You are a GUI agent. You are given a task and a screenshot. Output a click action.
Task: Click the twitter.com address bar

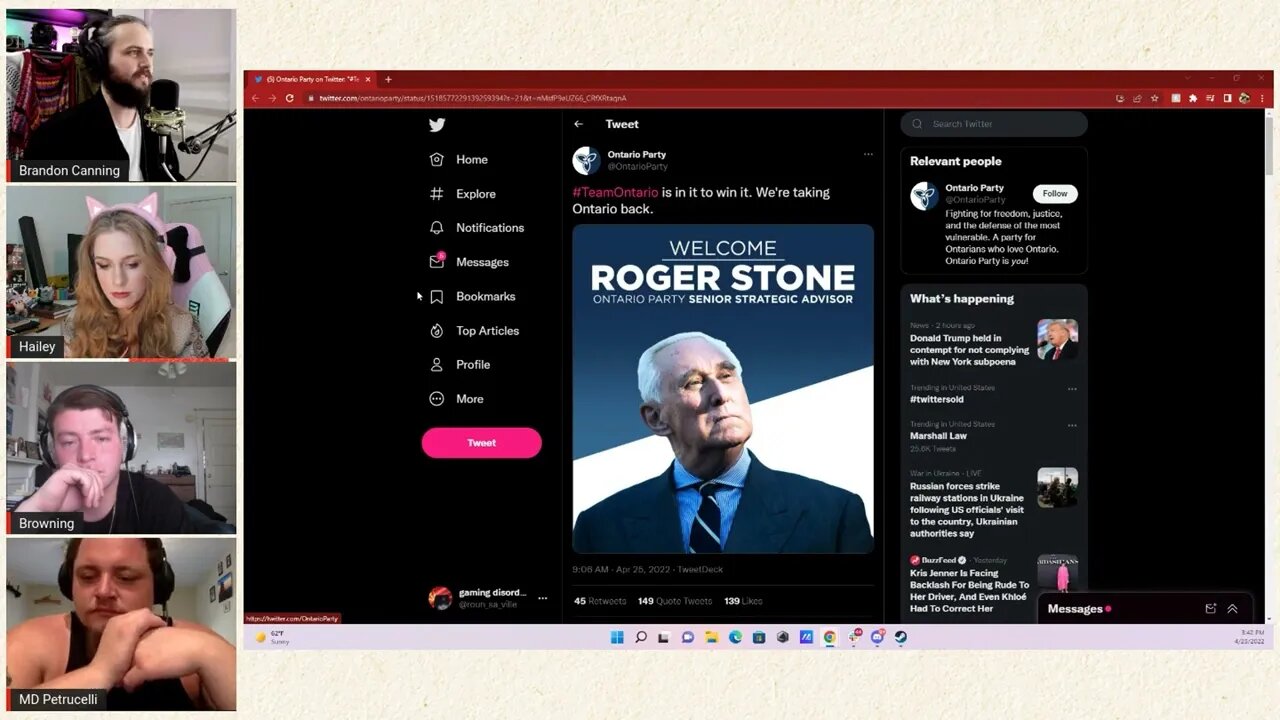pos(705,98)
